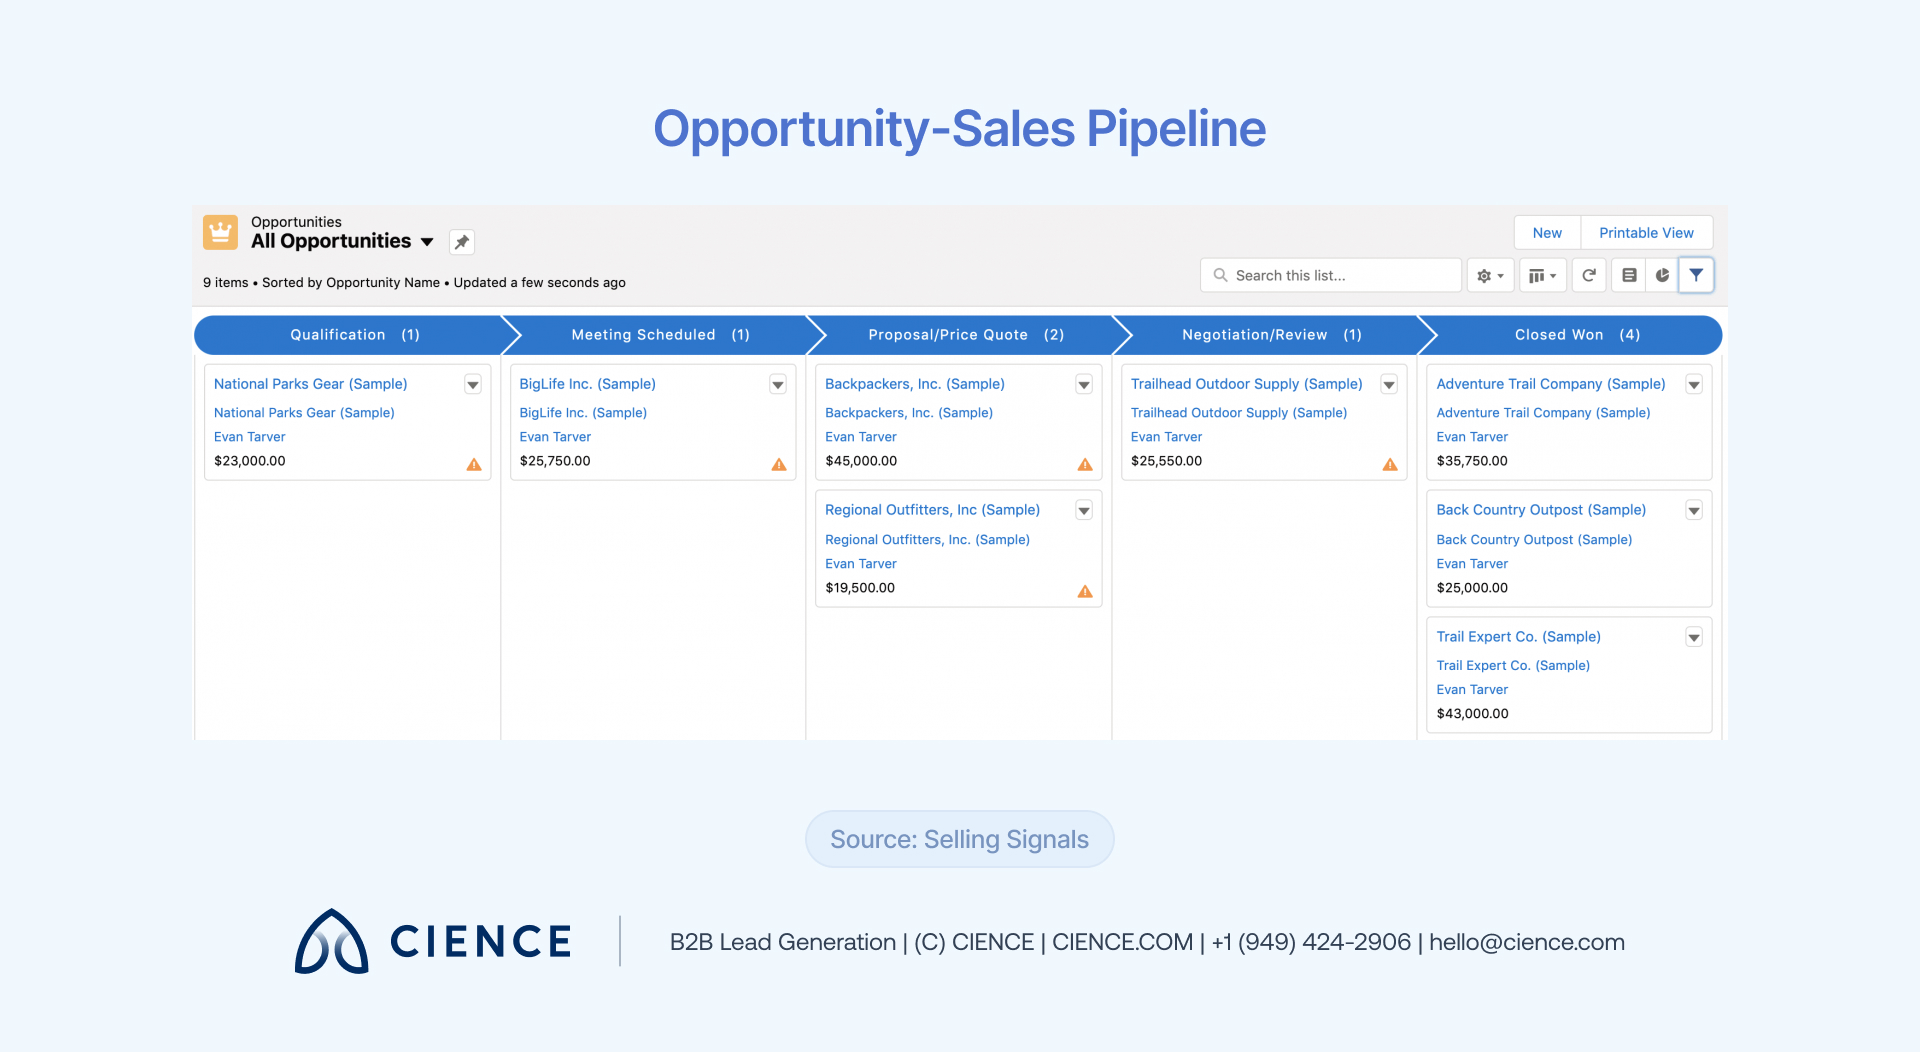Click the feed/details panel icon
This screenshot has height=1052, width=1920.
[x=1628, y=275]
